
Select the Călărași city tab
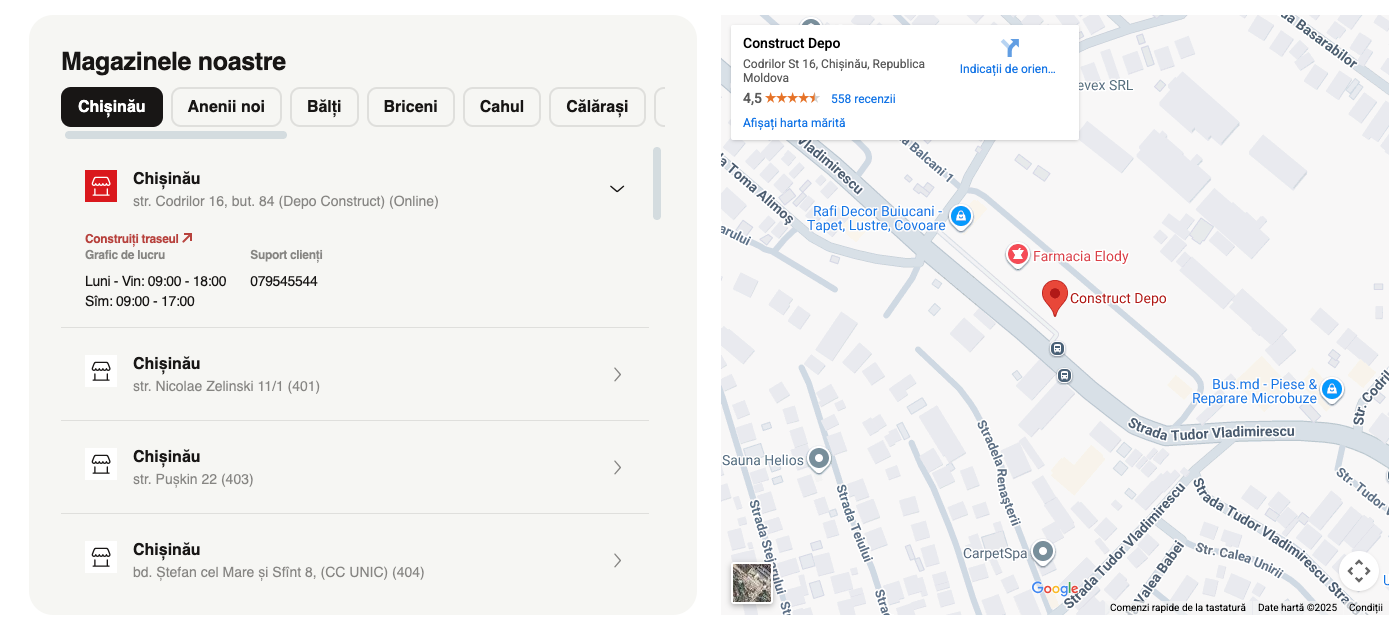tap(597, 107)
